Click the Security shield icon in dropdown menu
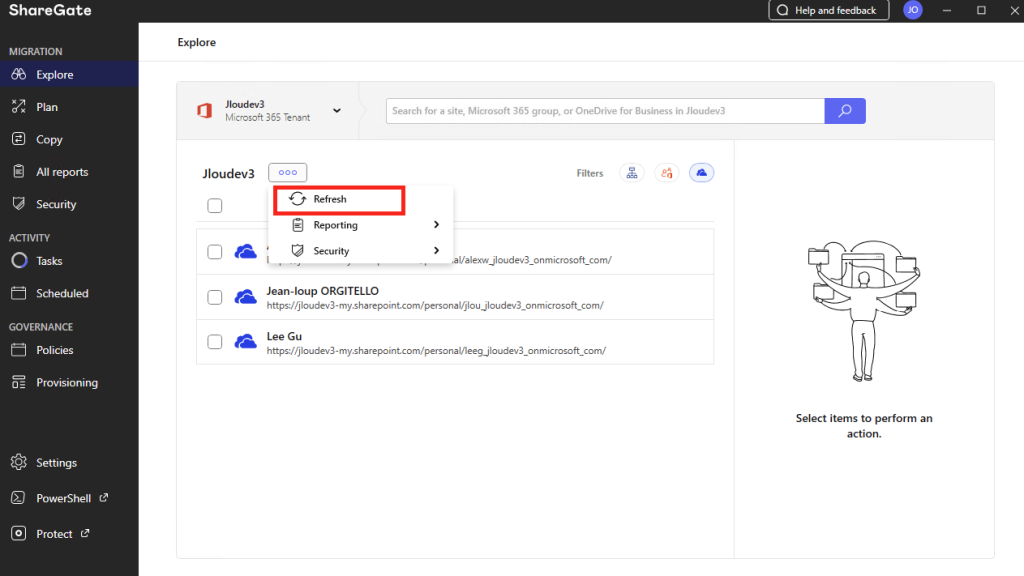Screen dimensions: 1024x576 coord(298,251)
